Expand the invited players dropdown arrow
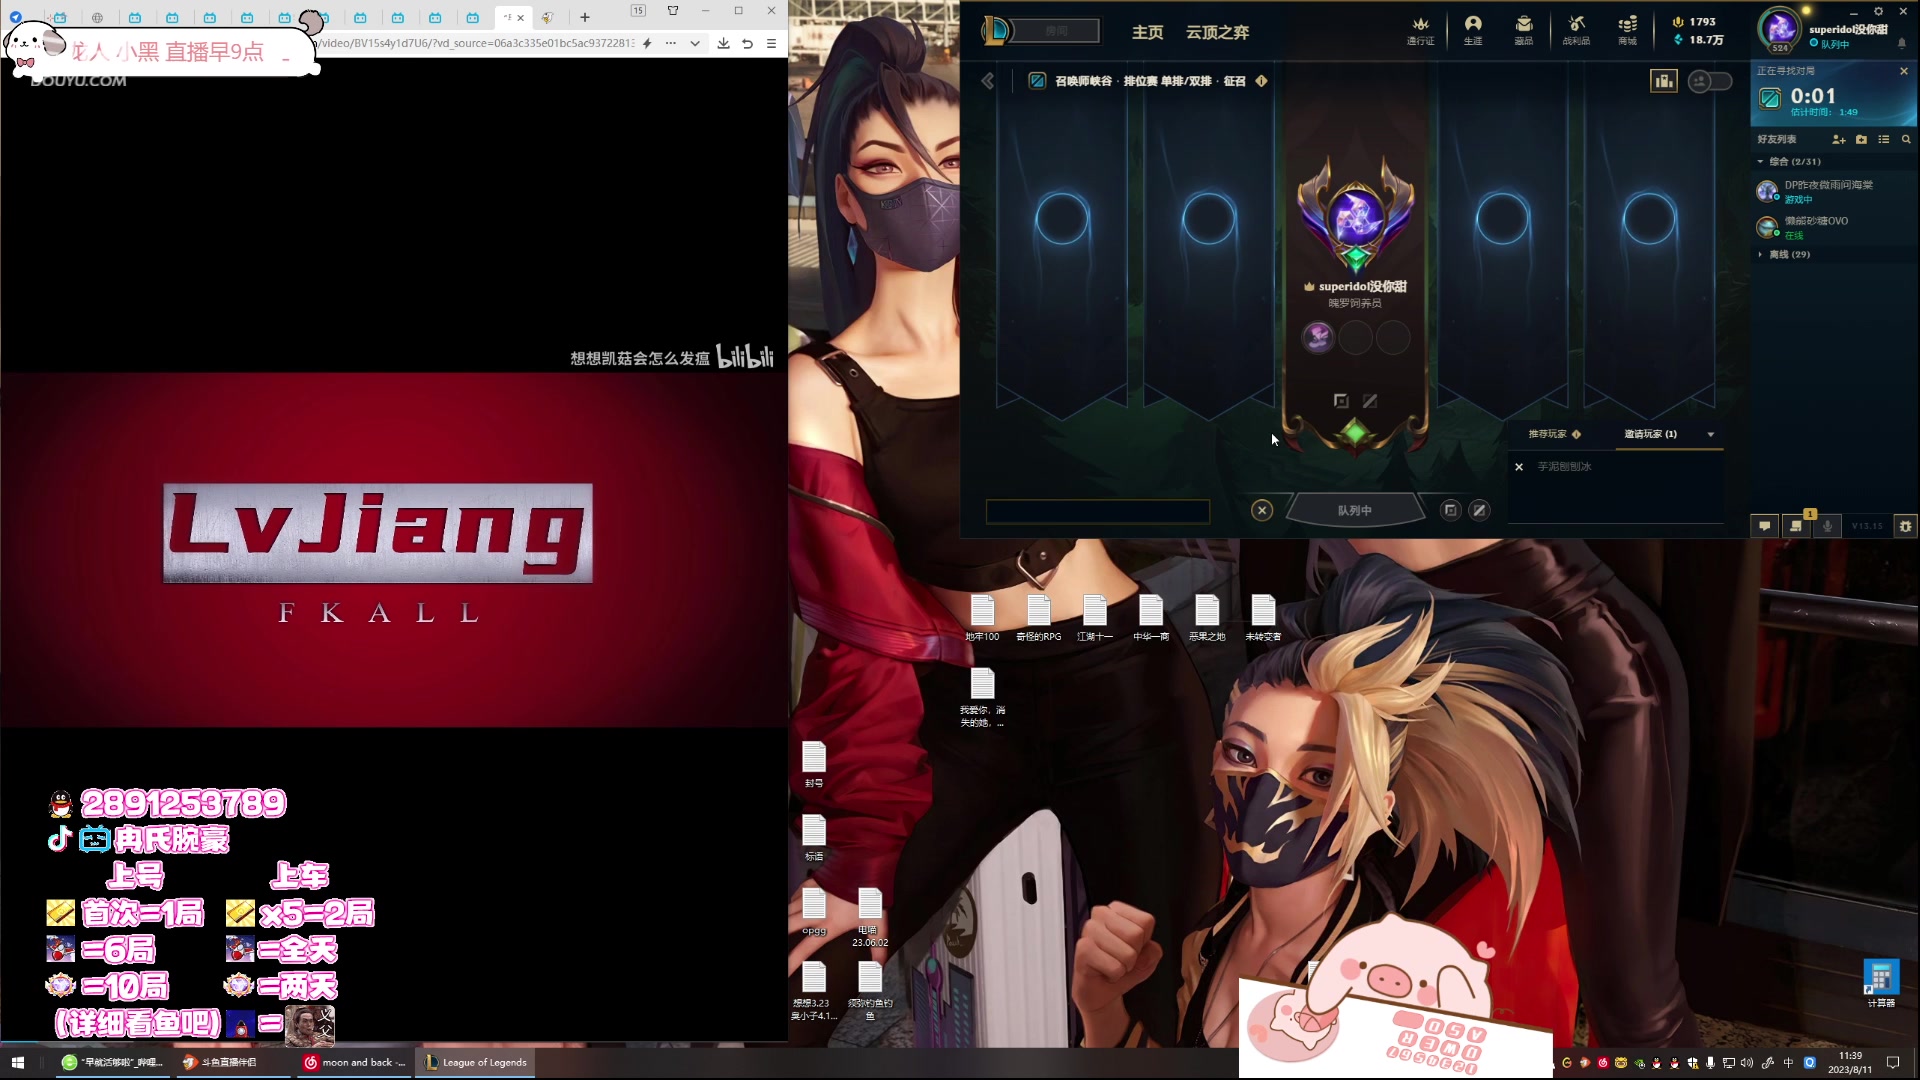Image resolution: width=1920 pixels, height=1080 pixels. pyautogui.click(x=1711, y=435)
